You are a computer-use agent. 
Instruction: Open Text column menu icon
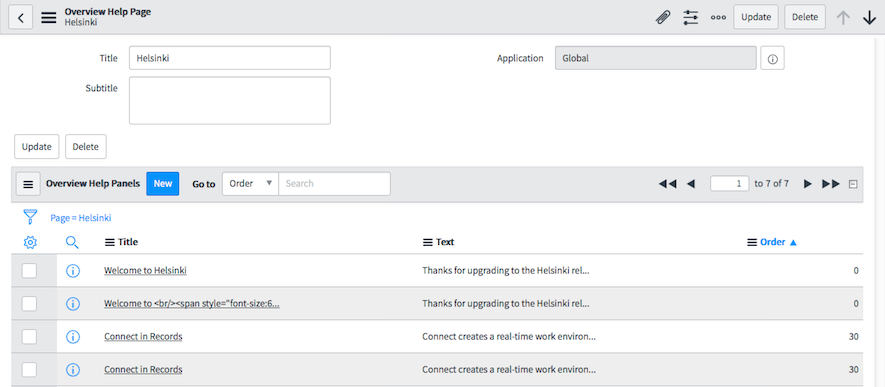click(428, 242)
